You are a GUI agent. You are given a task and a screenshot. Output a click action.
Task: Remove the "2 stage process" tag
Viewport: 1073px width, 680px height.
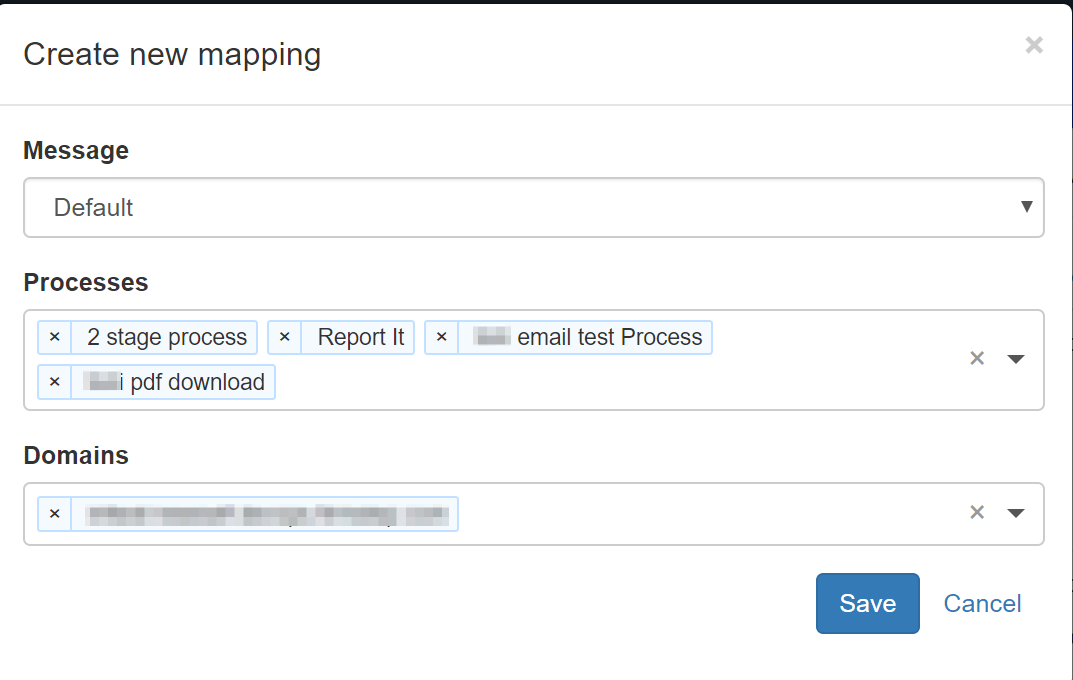(55, 337)
